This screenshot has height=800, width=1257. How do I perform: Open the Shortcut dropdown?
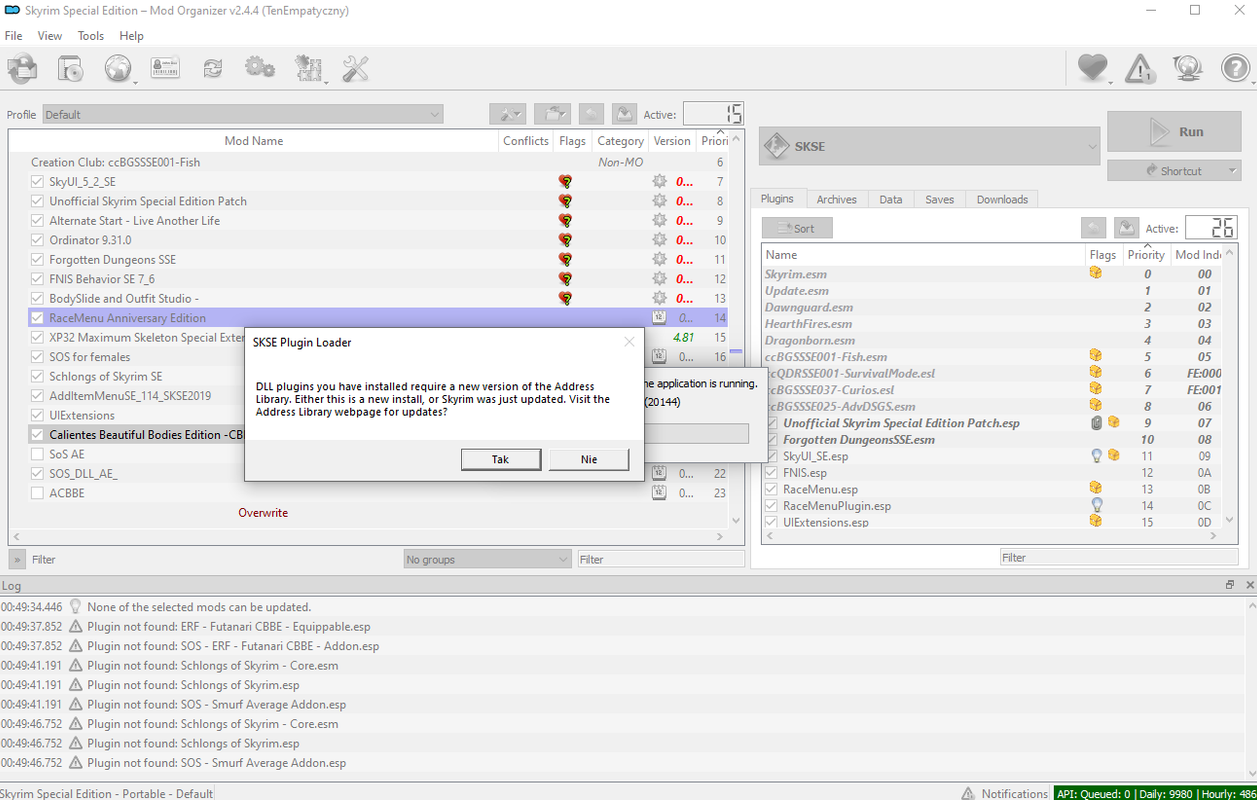pos(1173,171)
